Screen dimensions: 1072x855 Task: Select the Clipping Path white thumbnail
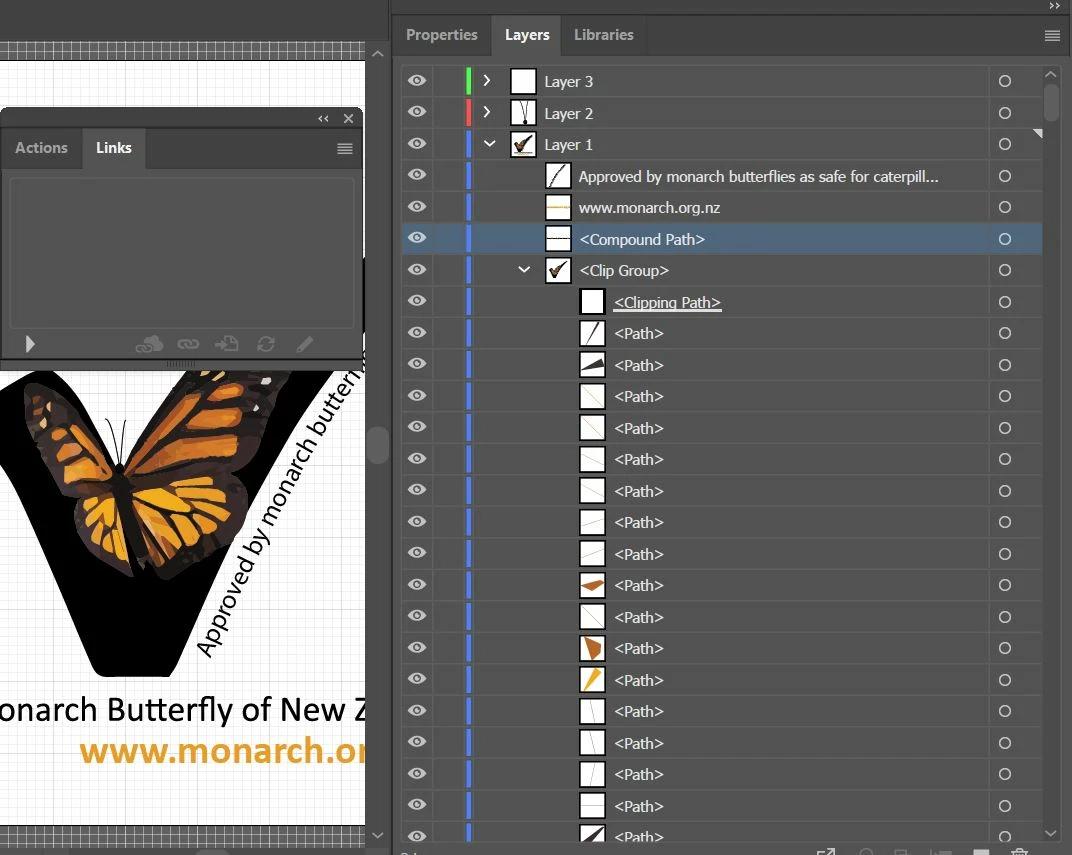(x=592, y=302)
